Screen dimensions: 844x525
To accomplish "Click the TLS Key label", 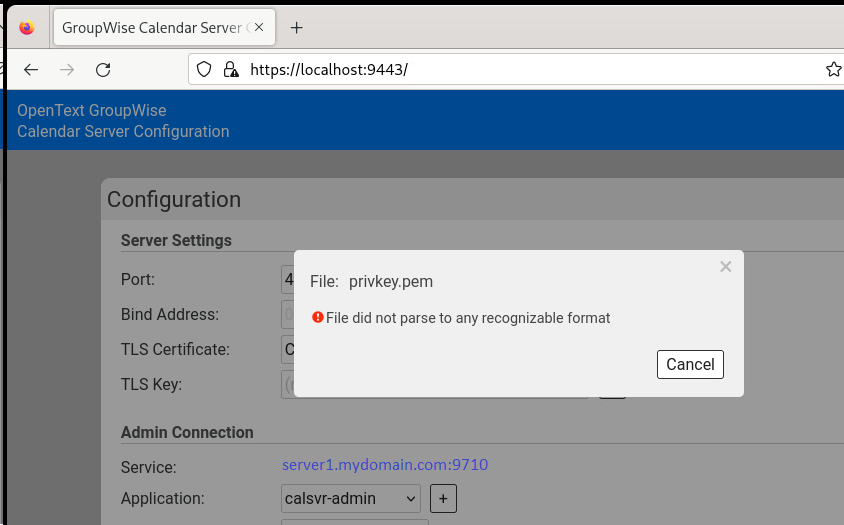I will pos(151,384).
